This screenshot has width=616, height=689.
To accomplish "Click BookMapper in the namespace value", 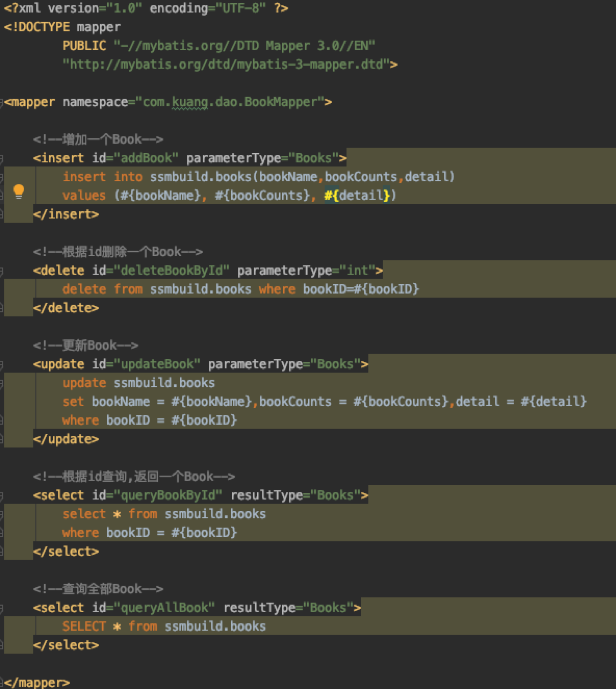I will (x=281, y=102).
